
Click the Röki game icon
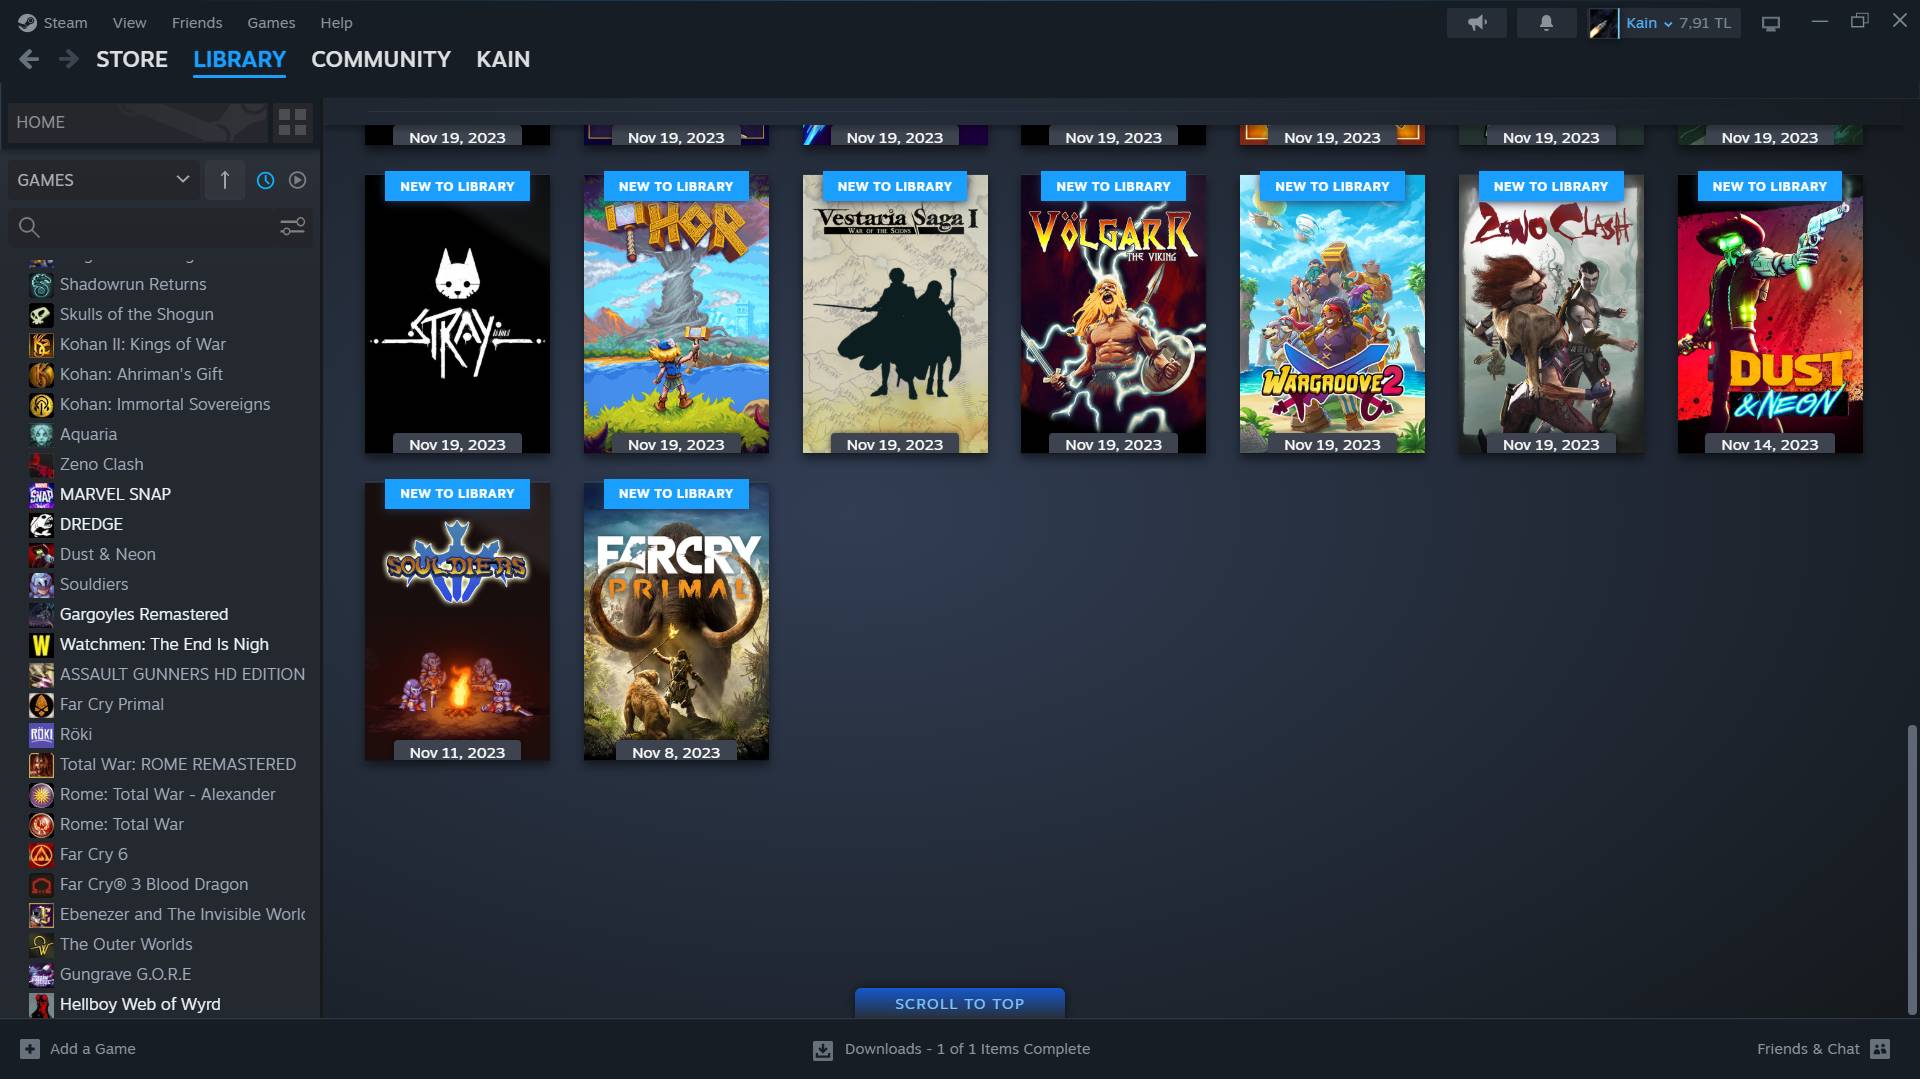[x=41, y=735]
